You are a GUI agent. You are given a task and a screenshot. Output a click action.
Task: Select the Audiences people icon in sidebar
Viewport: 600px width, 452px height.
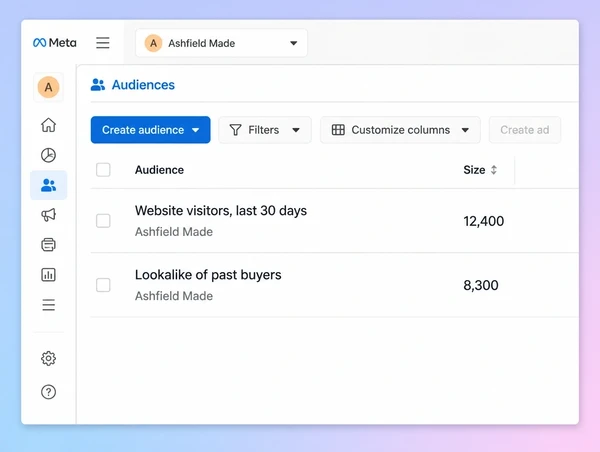point(48,185)
